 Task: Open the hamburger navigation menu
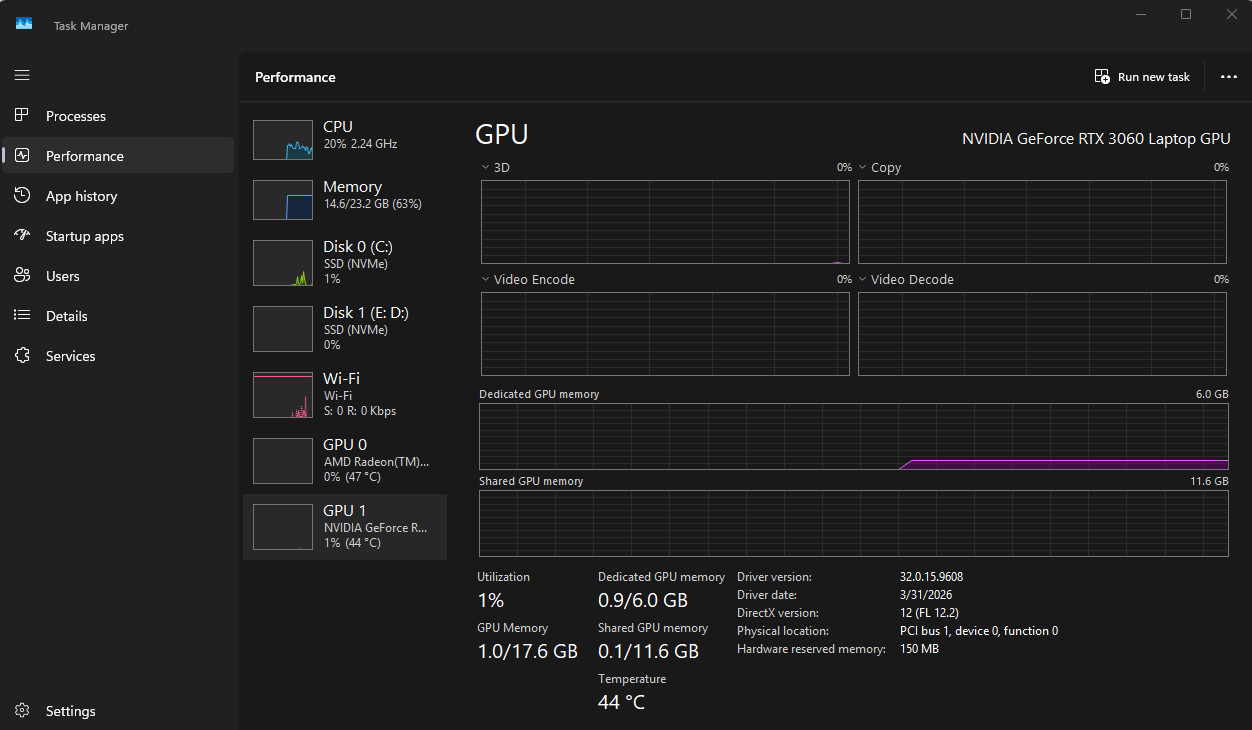coord(22,76)
